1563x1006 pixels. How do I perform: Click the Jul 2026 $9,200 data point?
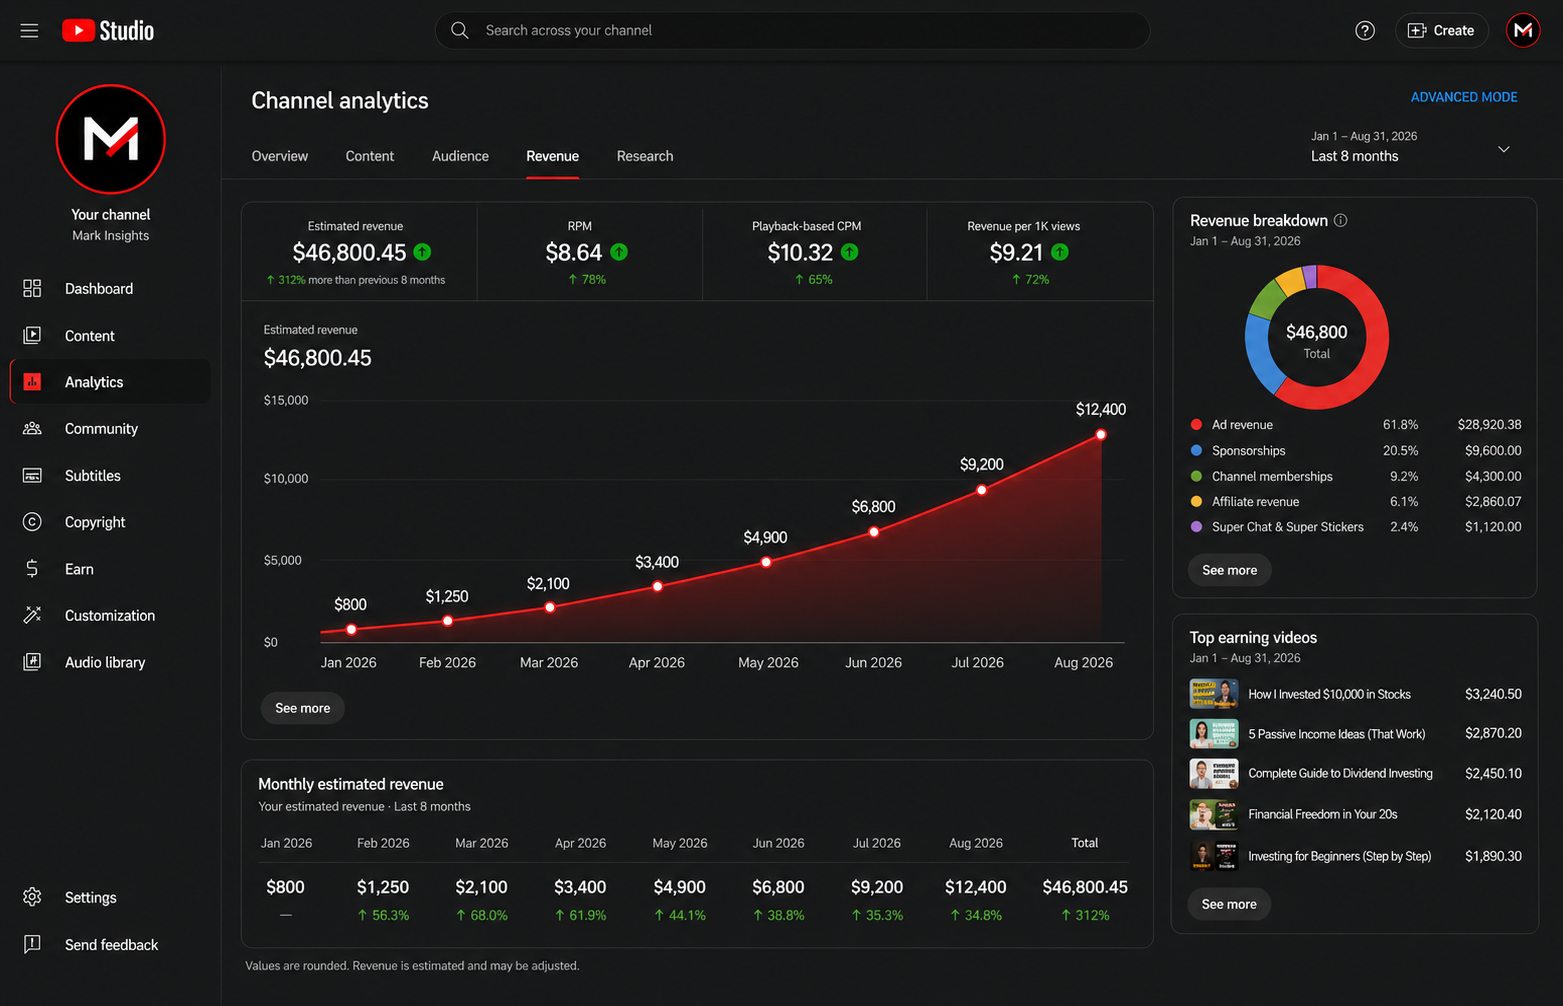982,490
